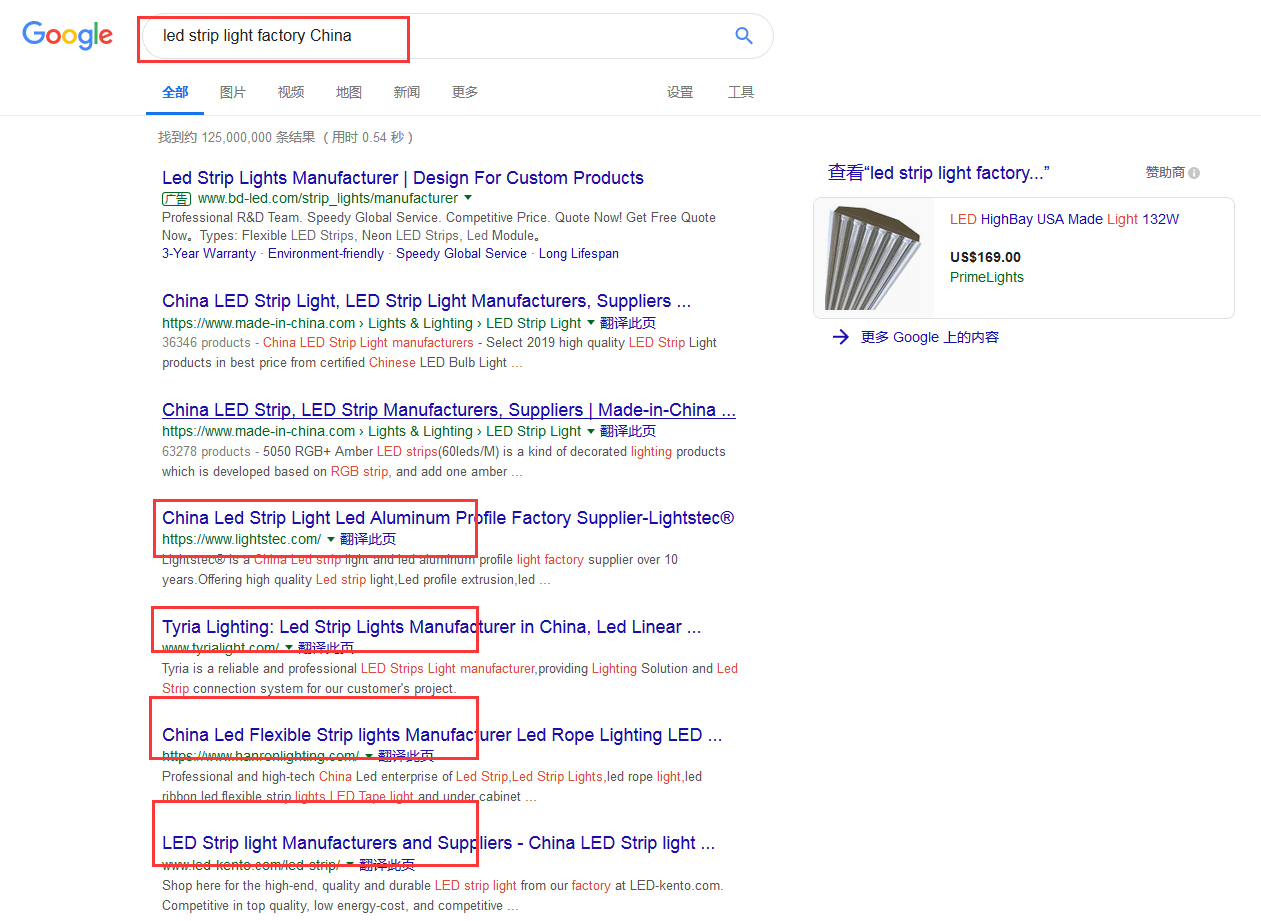Screen dimensions: 1261x921
Task: Click 翻译此页 beside hanronlighting.com
Action: click(x=406, y=755)
